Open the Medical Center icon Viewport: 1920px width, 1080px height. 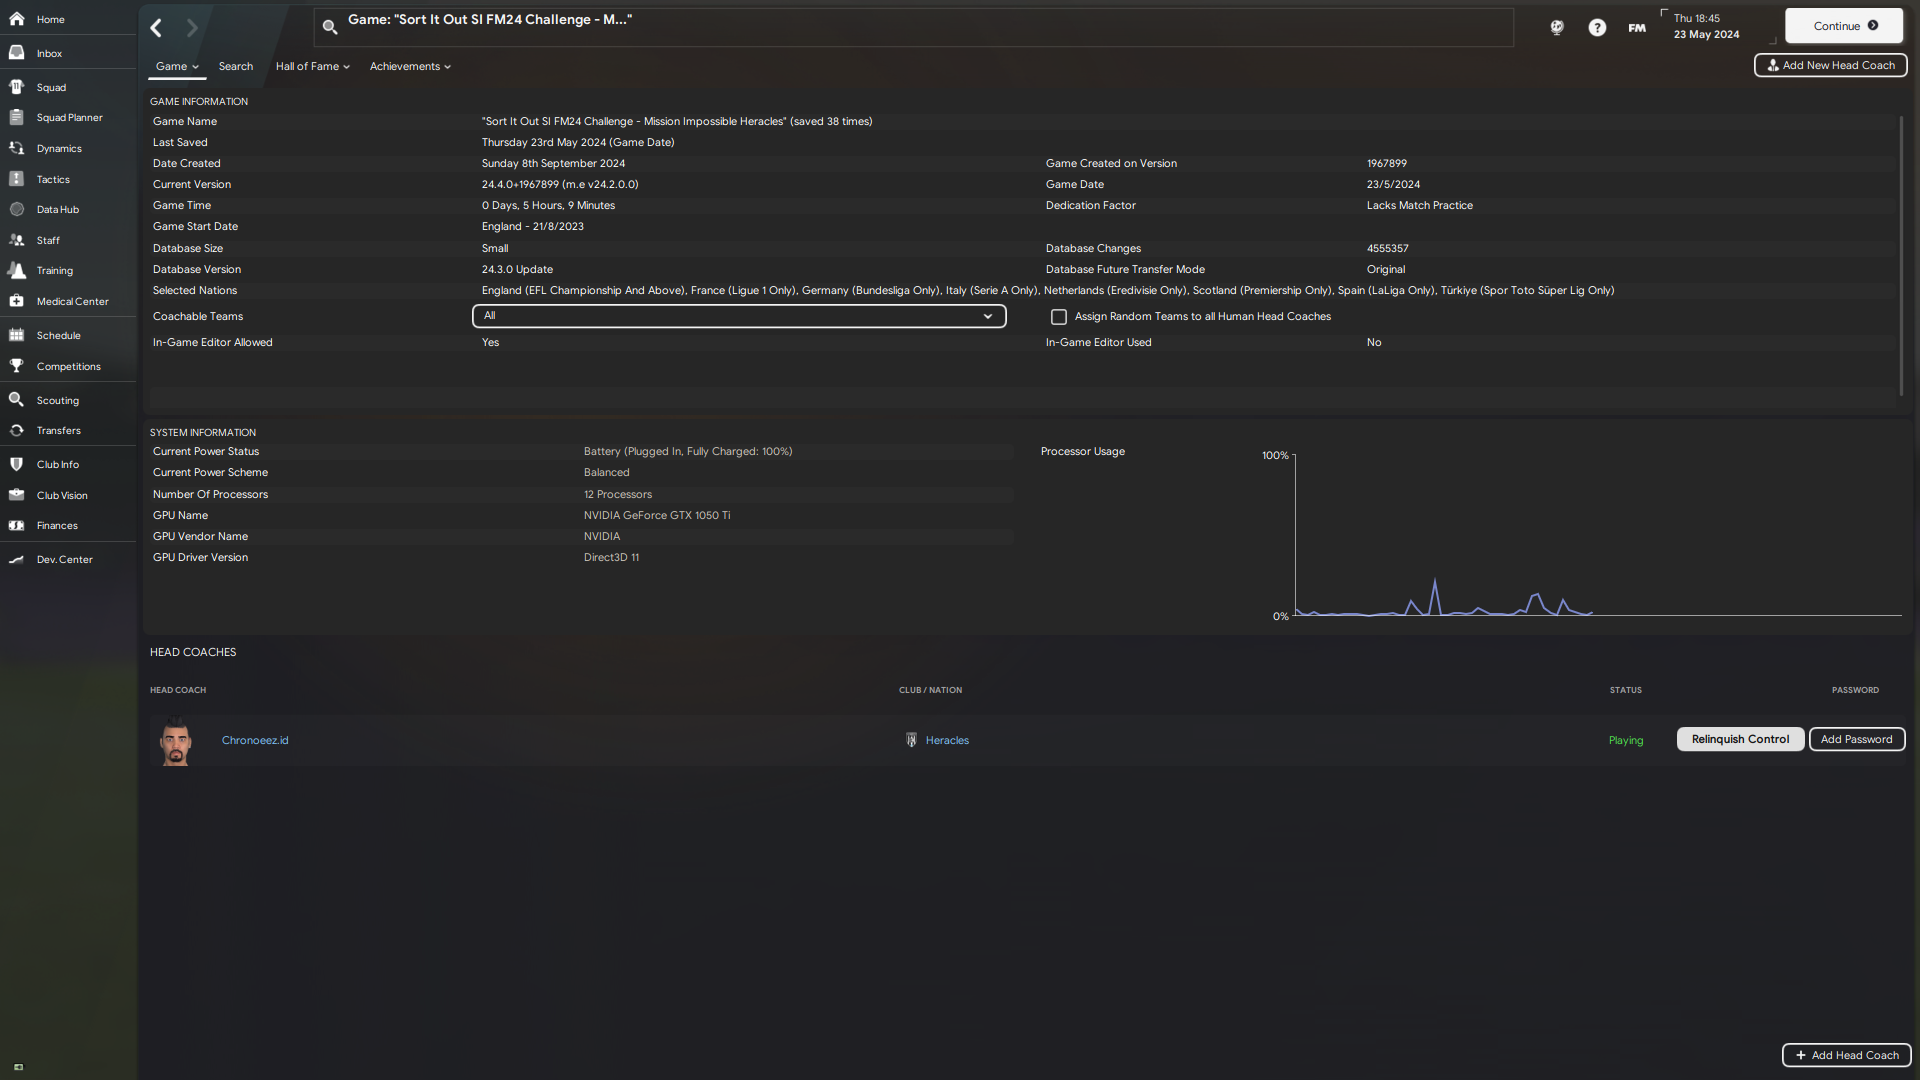click(17, 301)
